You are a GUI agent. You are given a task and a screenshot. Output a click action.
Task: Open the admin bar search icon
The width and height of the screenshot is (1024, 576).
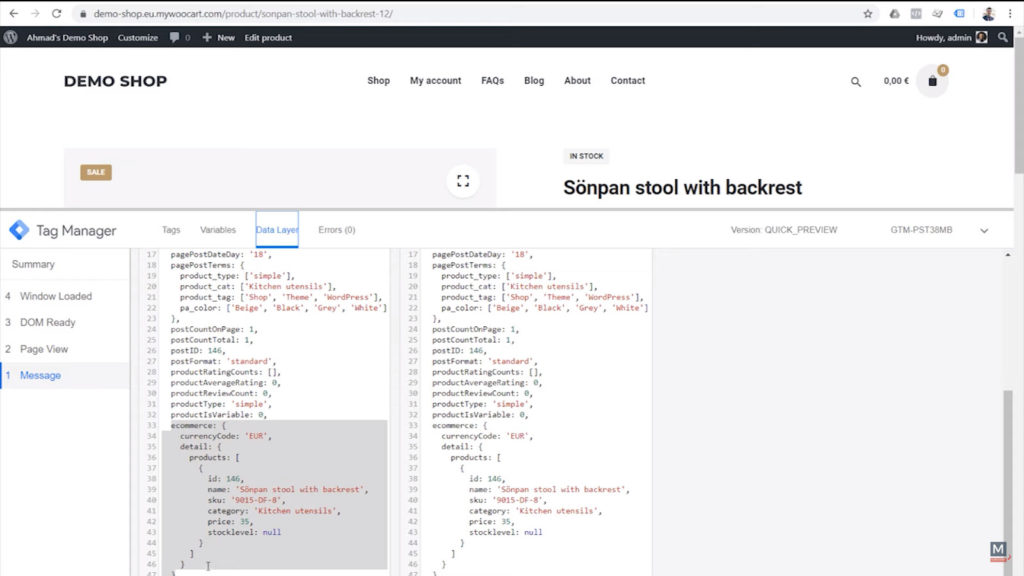[1005, 37]
